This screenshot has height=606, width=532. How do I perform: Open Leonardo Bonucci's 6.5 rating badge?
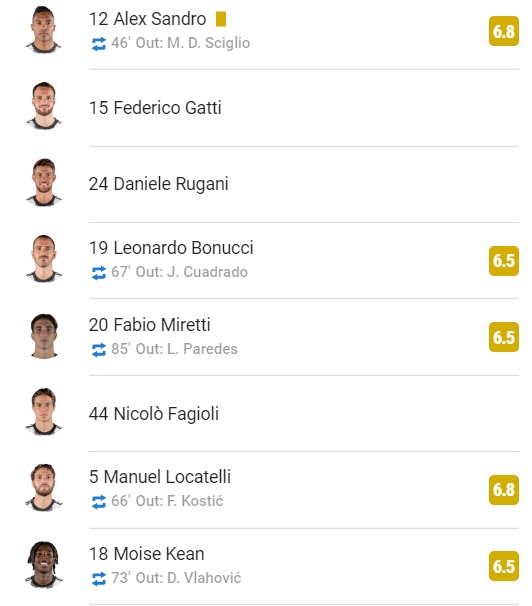503,260
